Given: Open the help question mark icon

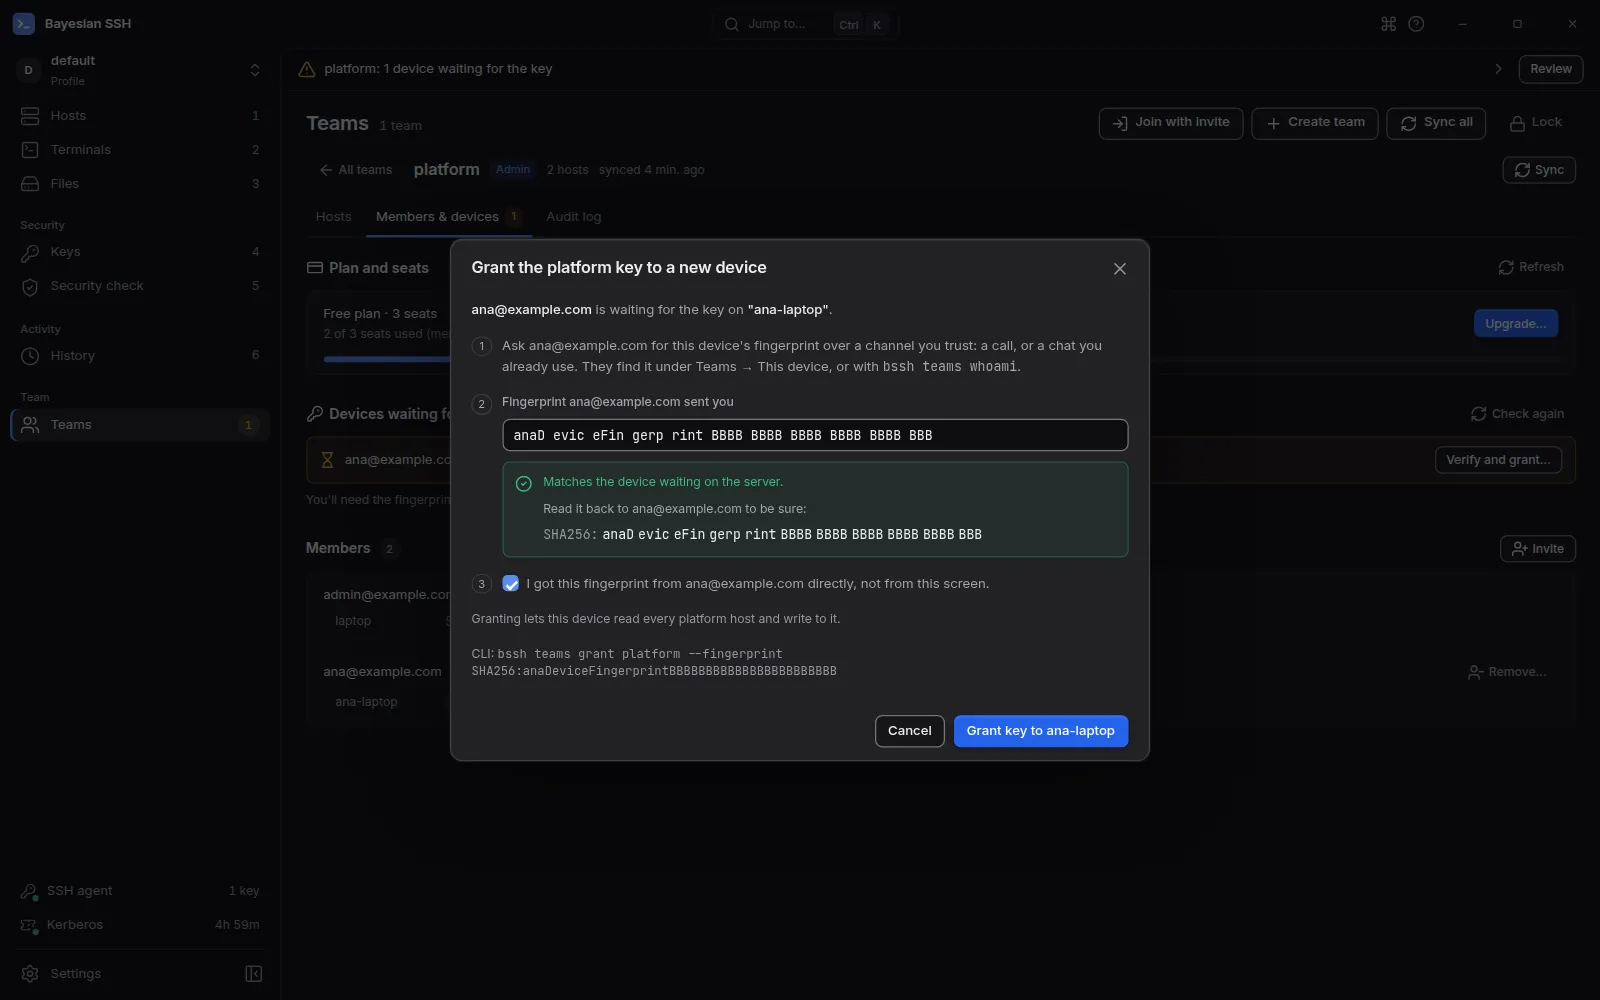Looking at the screenshot, I should (1416, 24).
